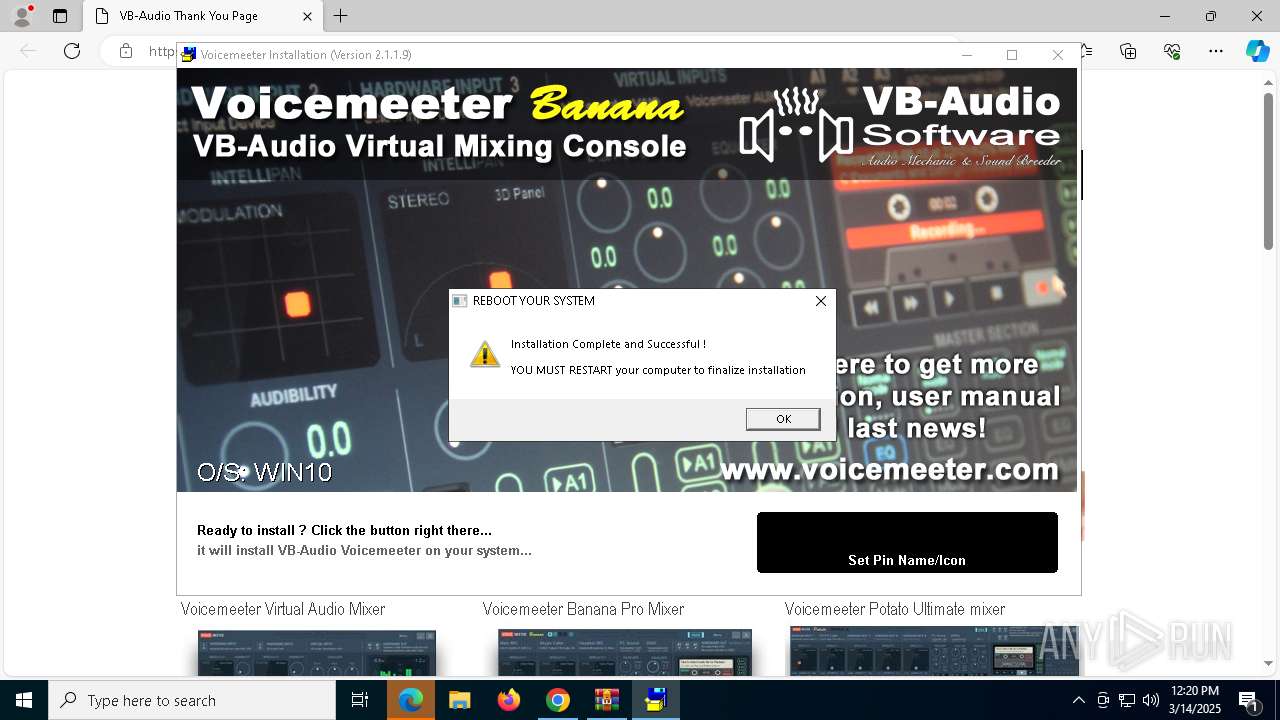This screenshot has height=720, width=1280.
Task: Minimize the Voicemeeter Installation window
Action: [x=966, y=55]
